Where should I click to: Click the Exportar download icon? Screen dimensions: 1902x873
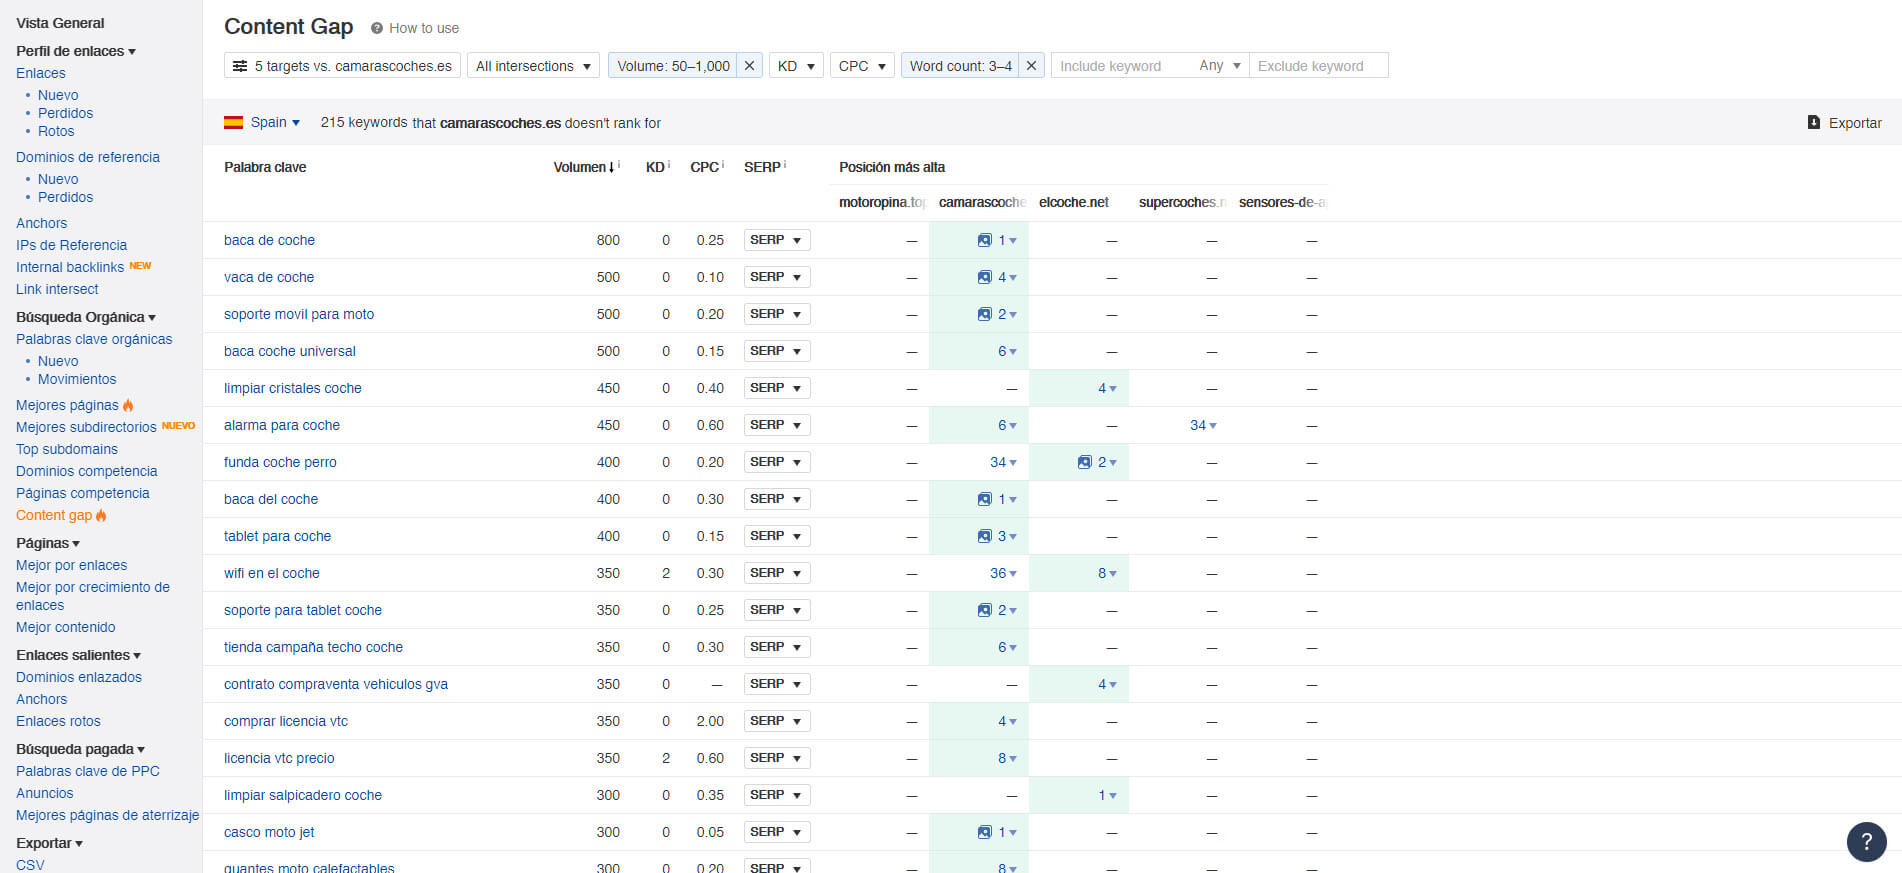coord(1813,123)
